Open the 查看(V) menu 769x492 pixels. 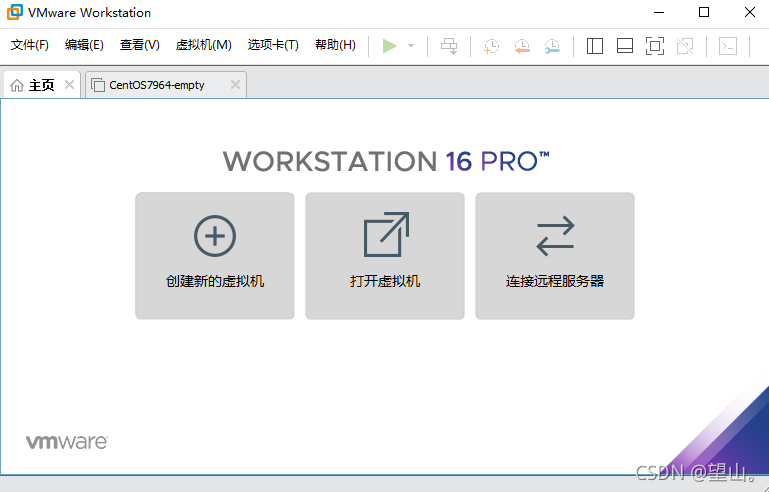coord(140,45)
